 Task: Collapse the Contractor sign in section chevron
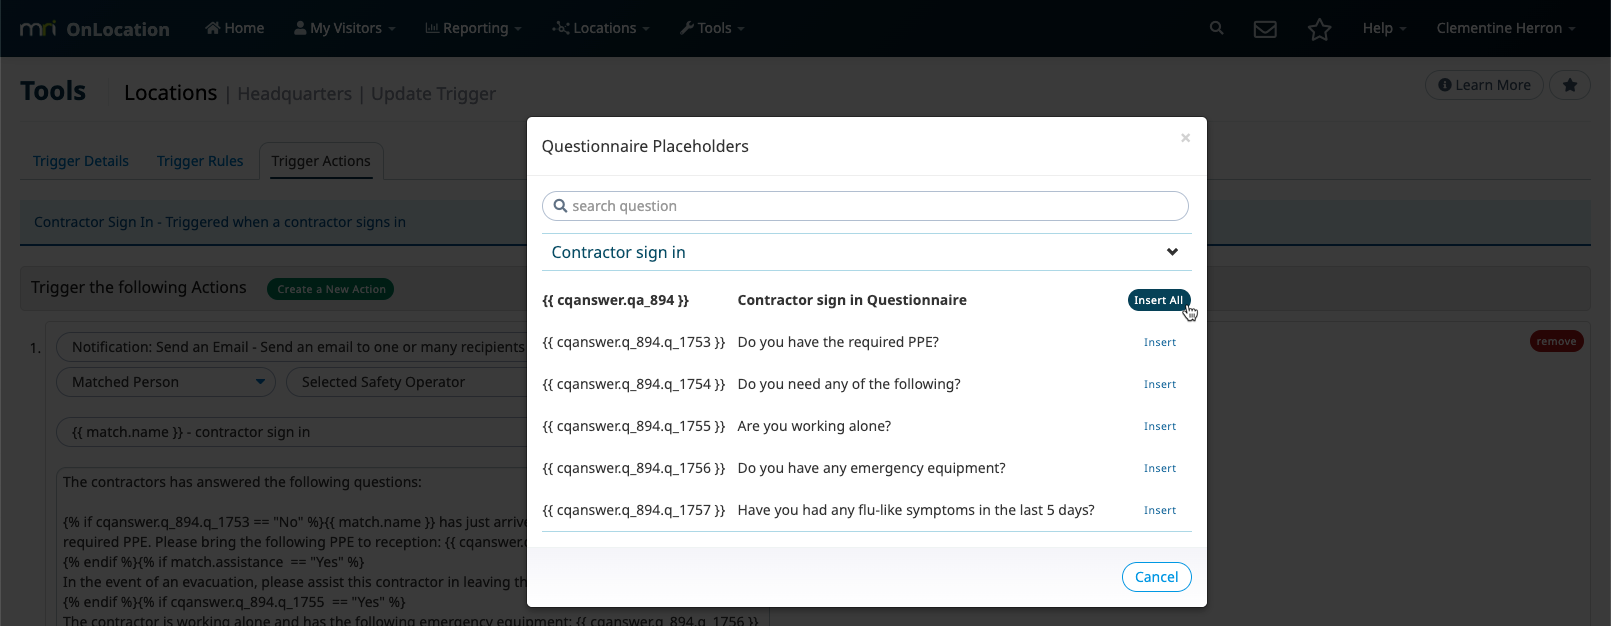tap(1172, 252)
